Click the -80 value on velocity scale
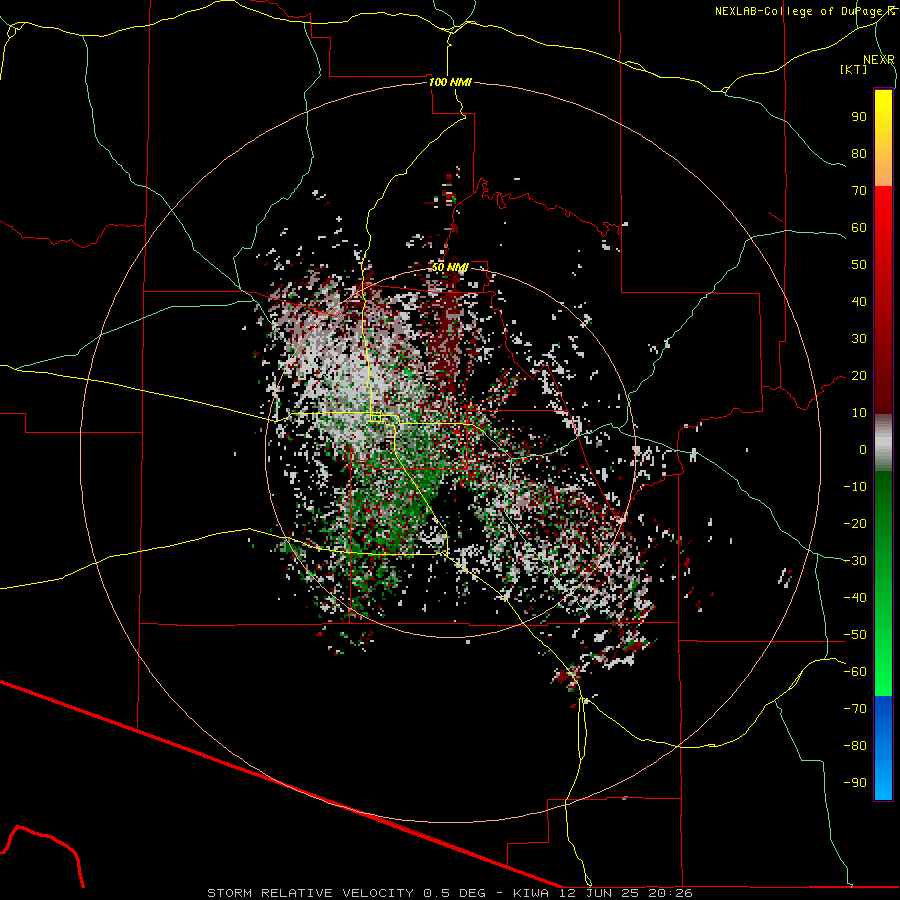This screenshot has height=900, width=900. coord(855,746)
